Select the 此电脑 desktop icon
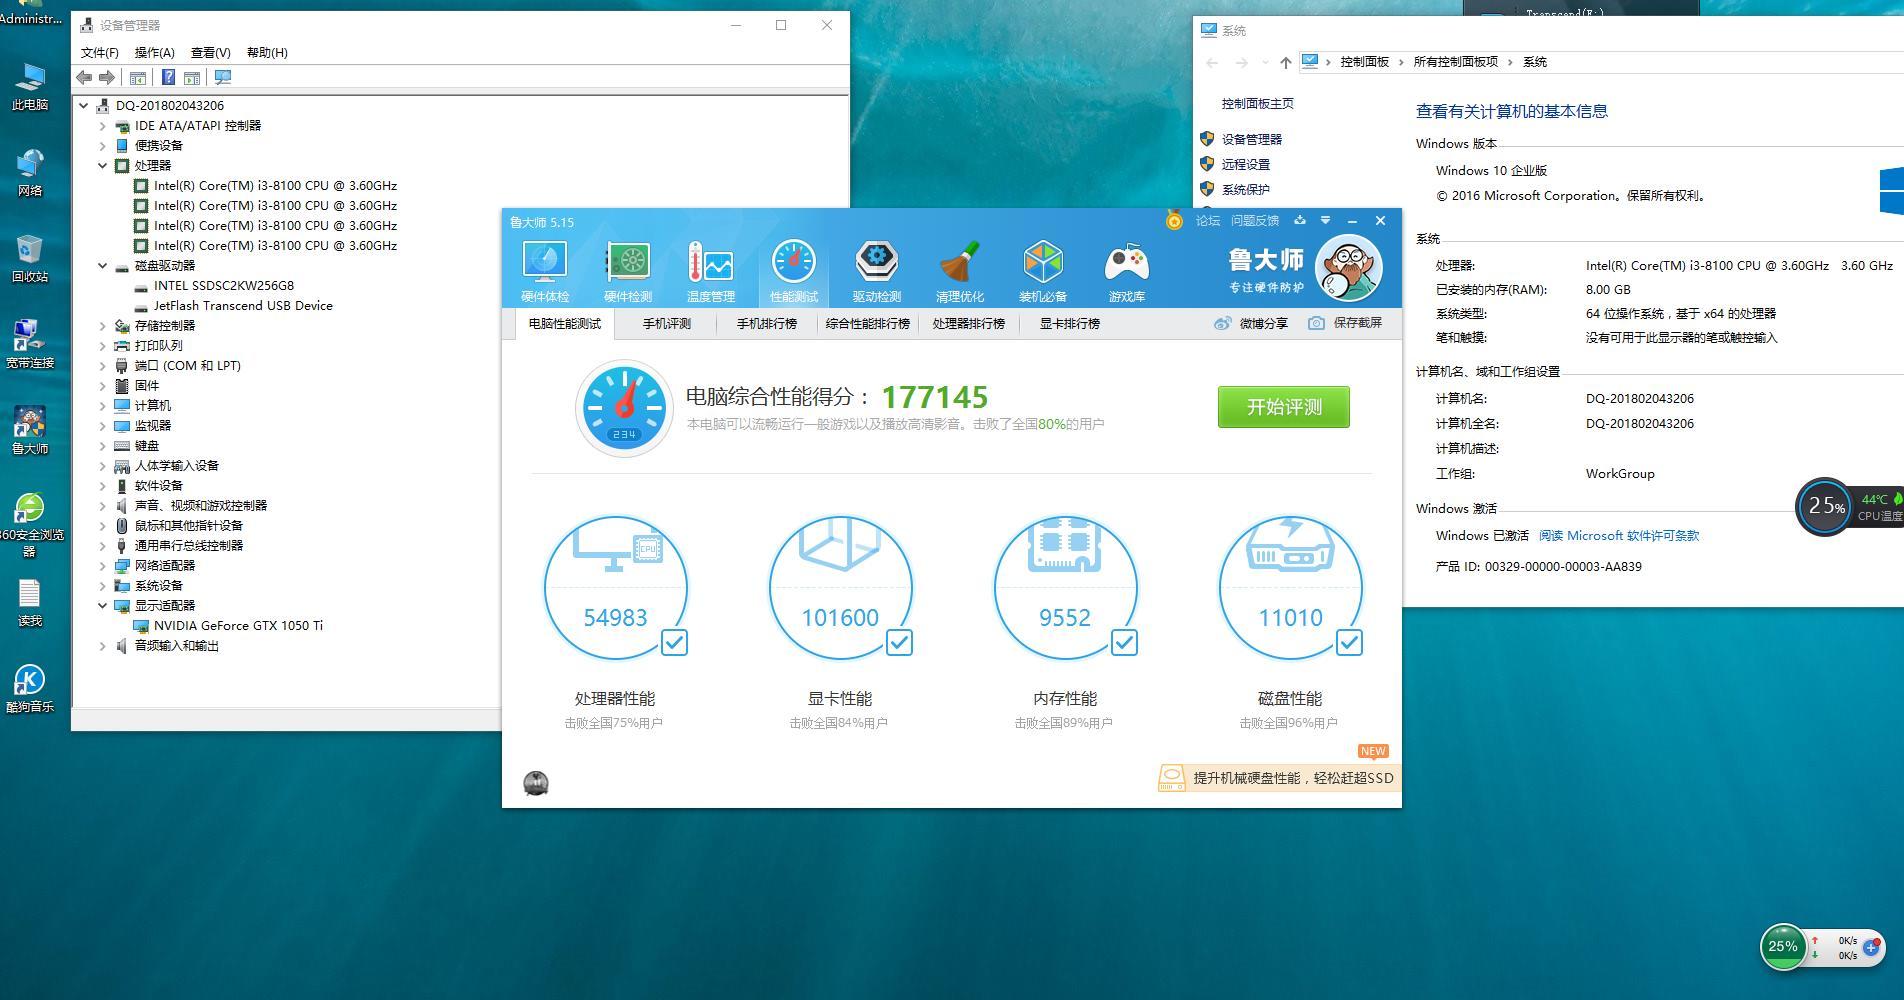The image size is (1904, 1000). point(30,86)
